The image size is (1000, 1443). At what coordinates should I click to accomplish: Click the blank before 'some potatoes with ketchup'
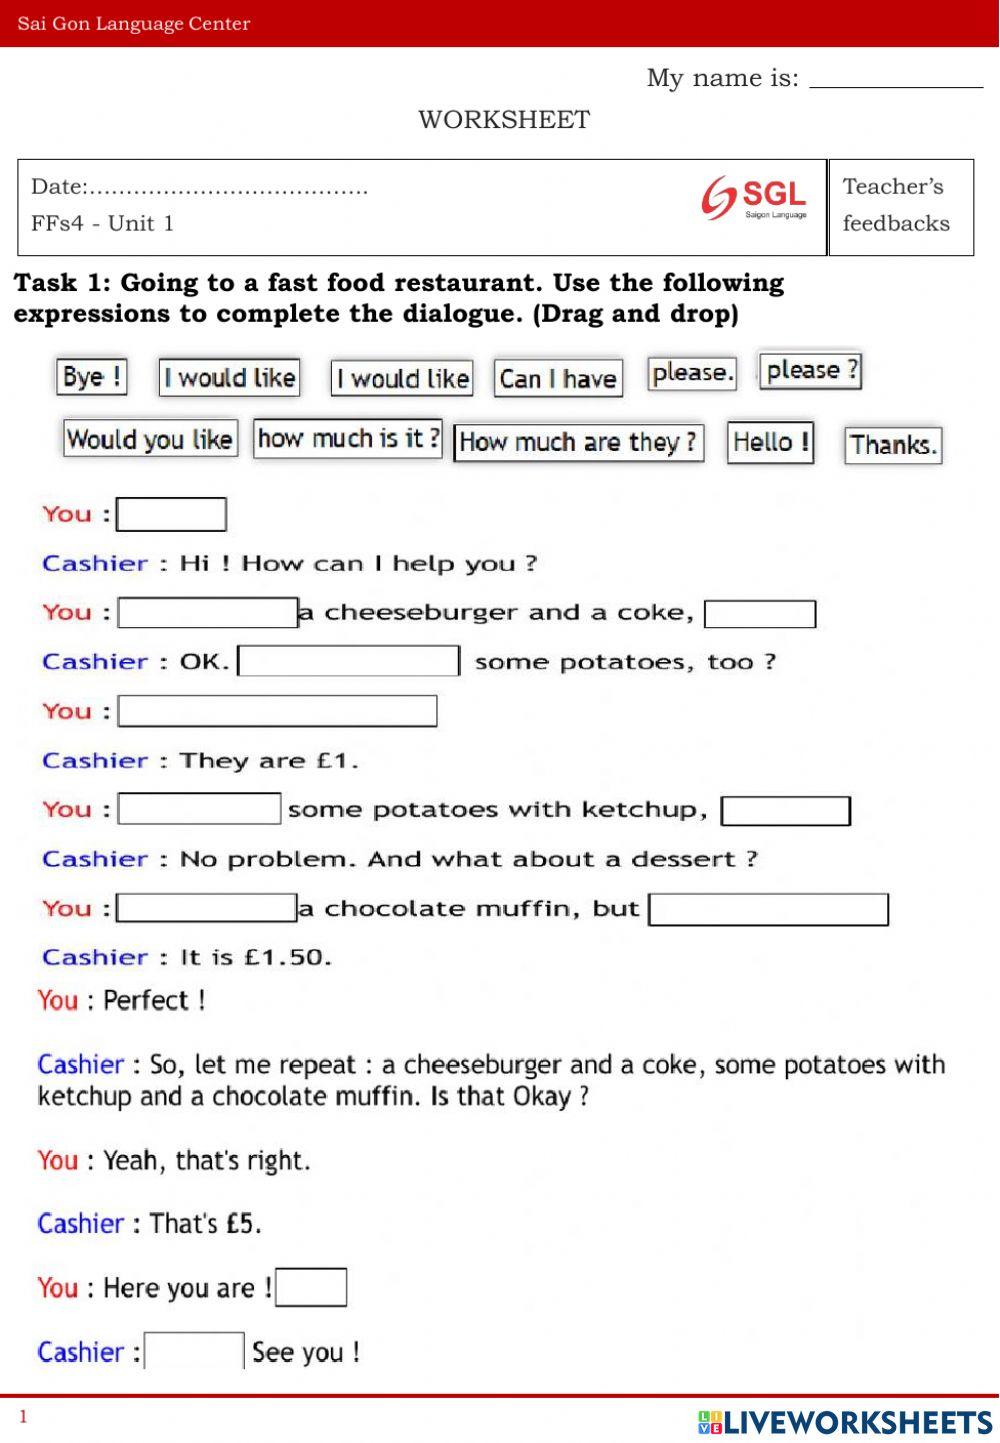click(200, 809)
